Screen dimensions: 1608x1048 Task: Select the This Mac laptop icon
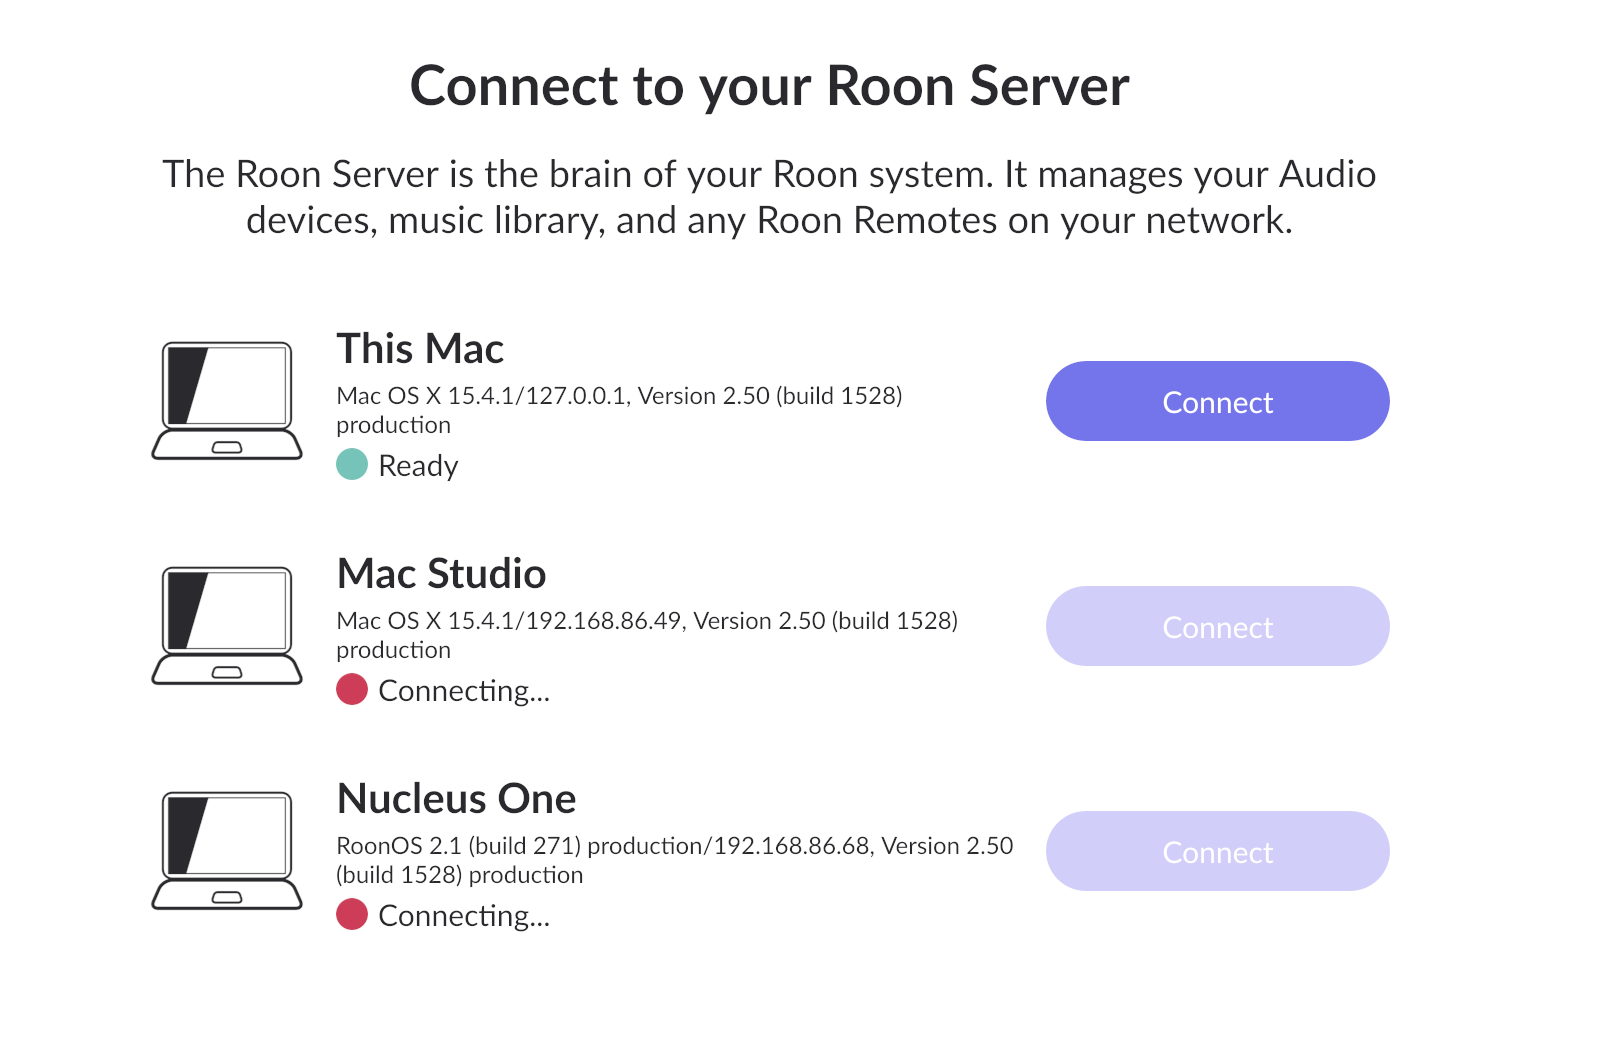[x=227, y=401]
